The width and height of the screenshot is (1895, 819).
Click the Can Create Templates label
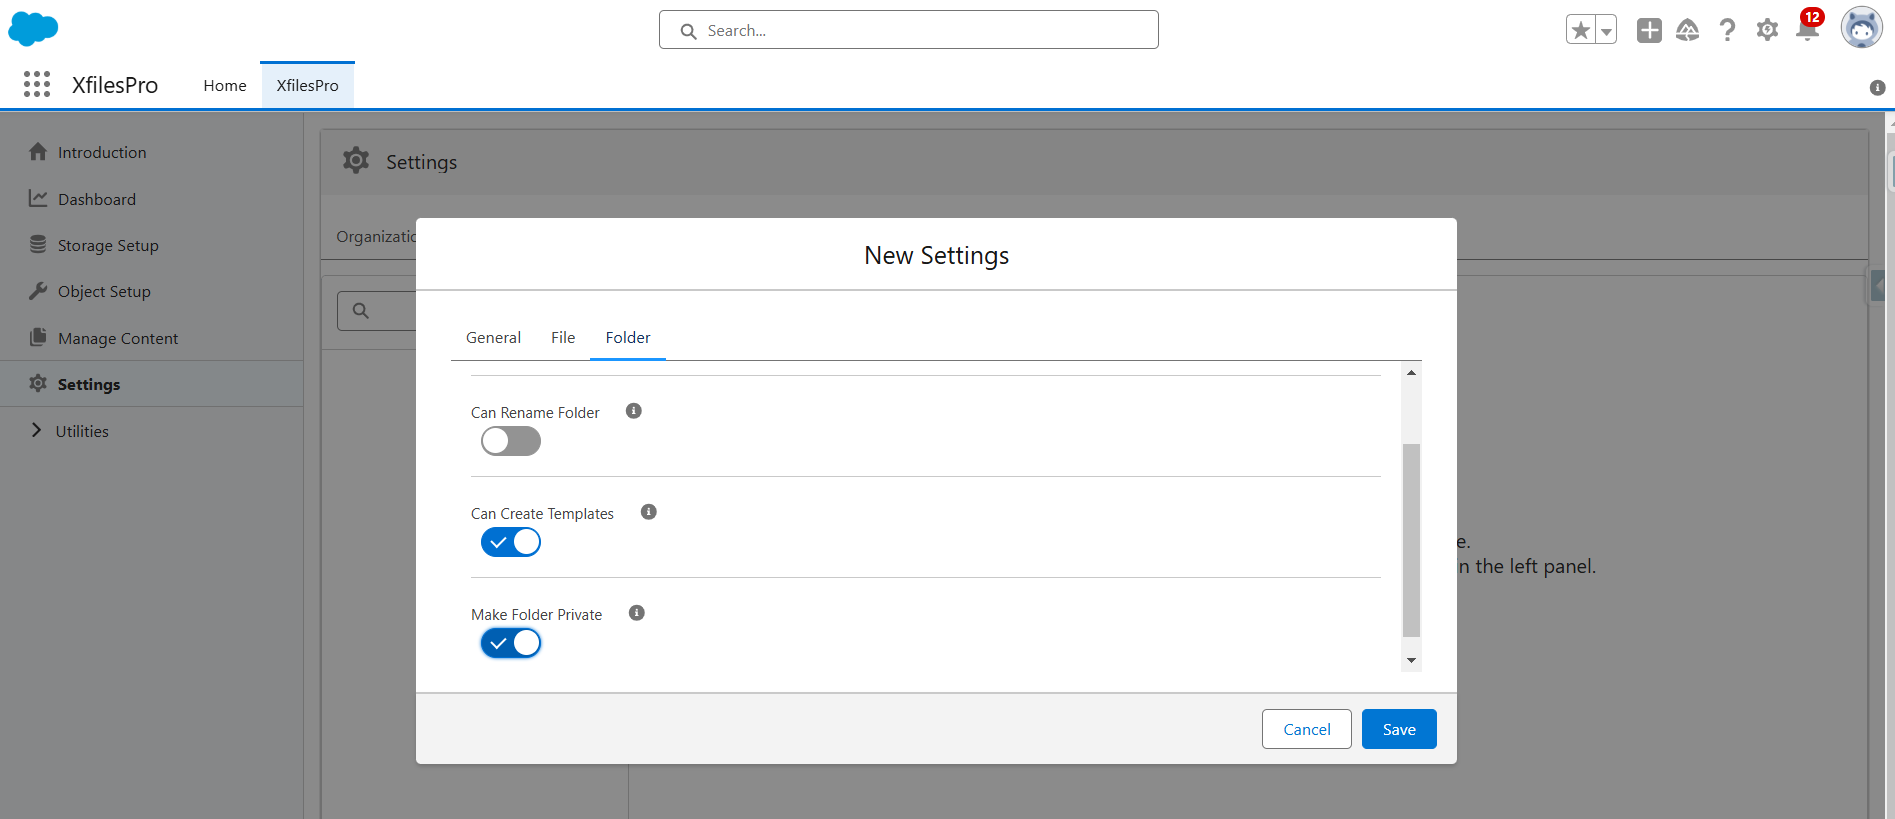click(x=542, y=514)
